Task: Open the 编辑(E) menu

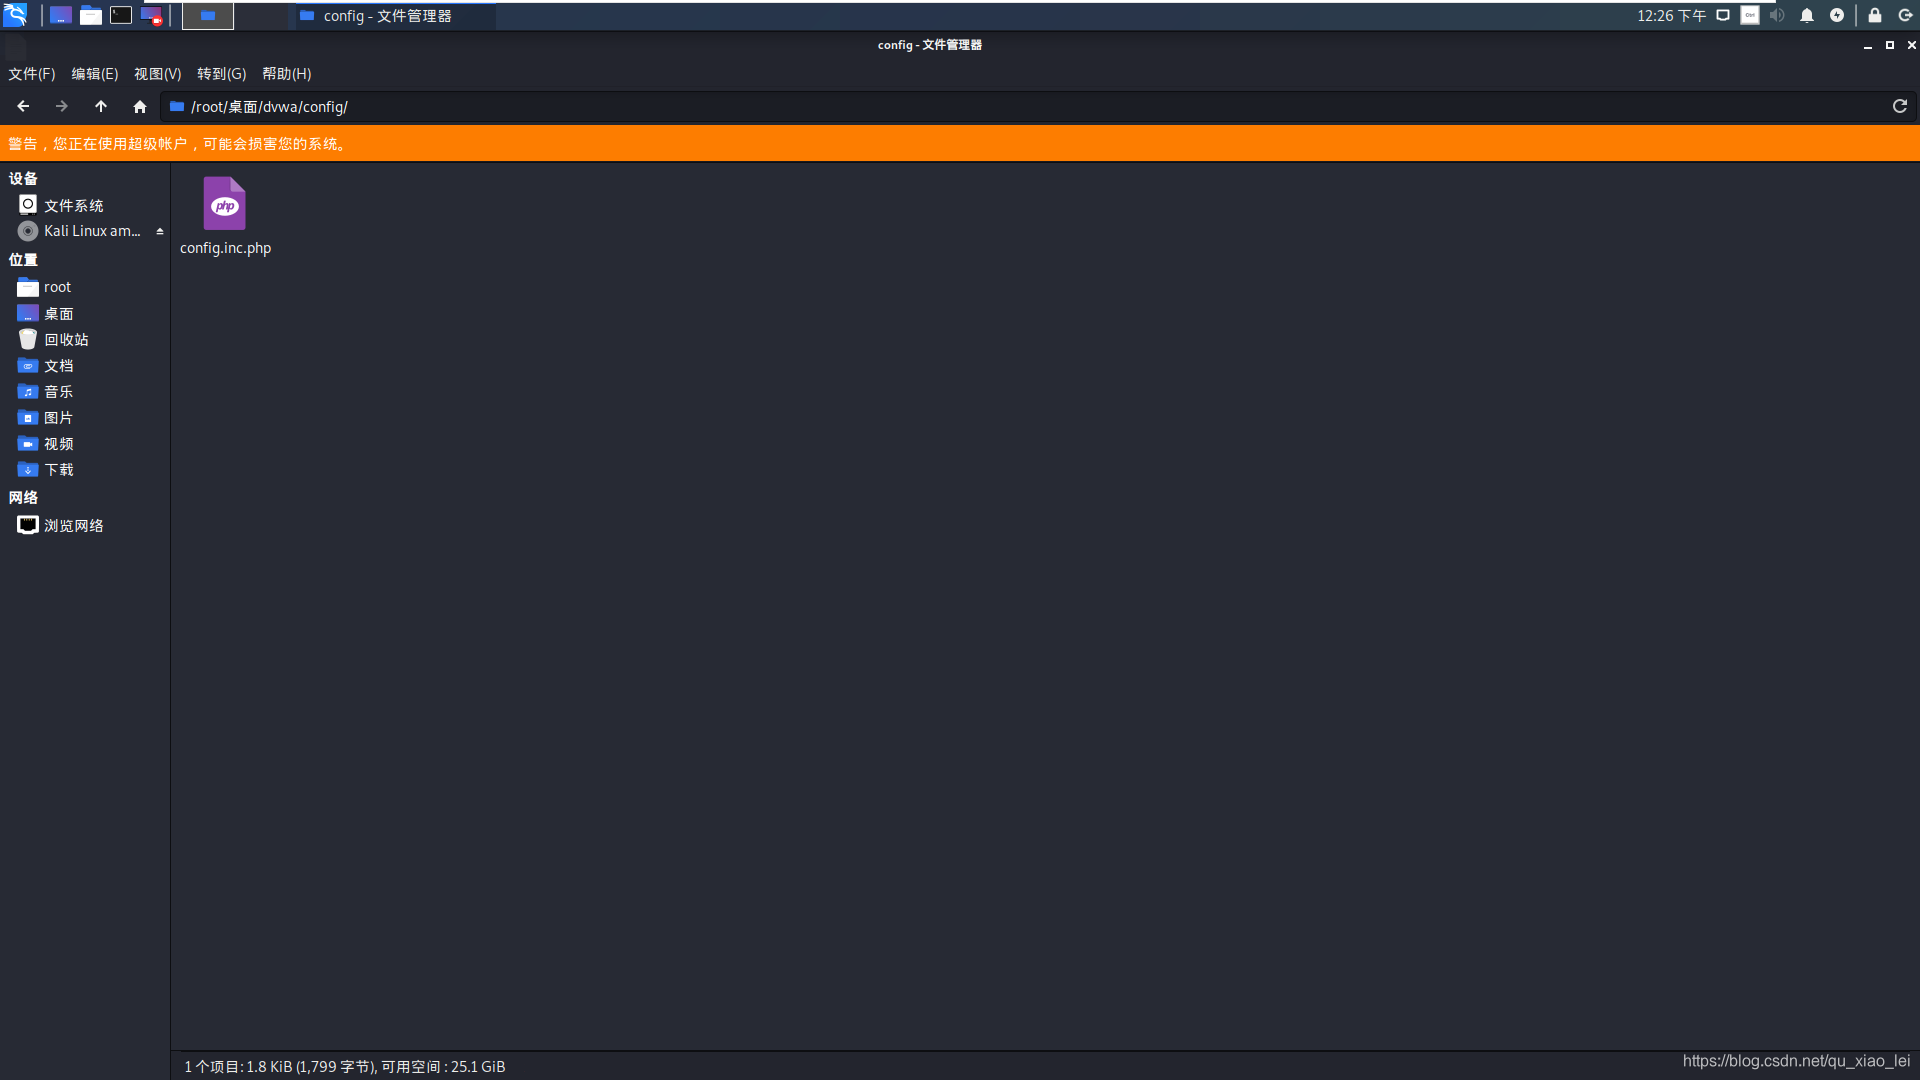Action: [95, 74]
